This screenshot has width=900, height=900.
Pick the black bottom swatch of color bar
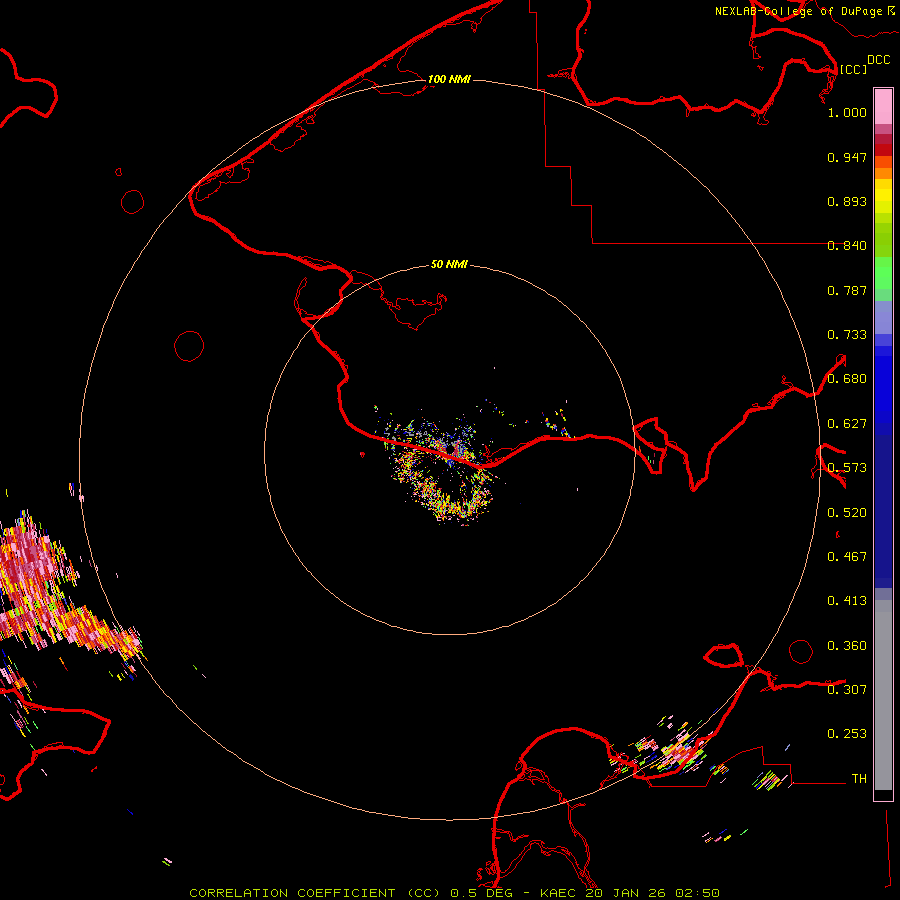883,795
